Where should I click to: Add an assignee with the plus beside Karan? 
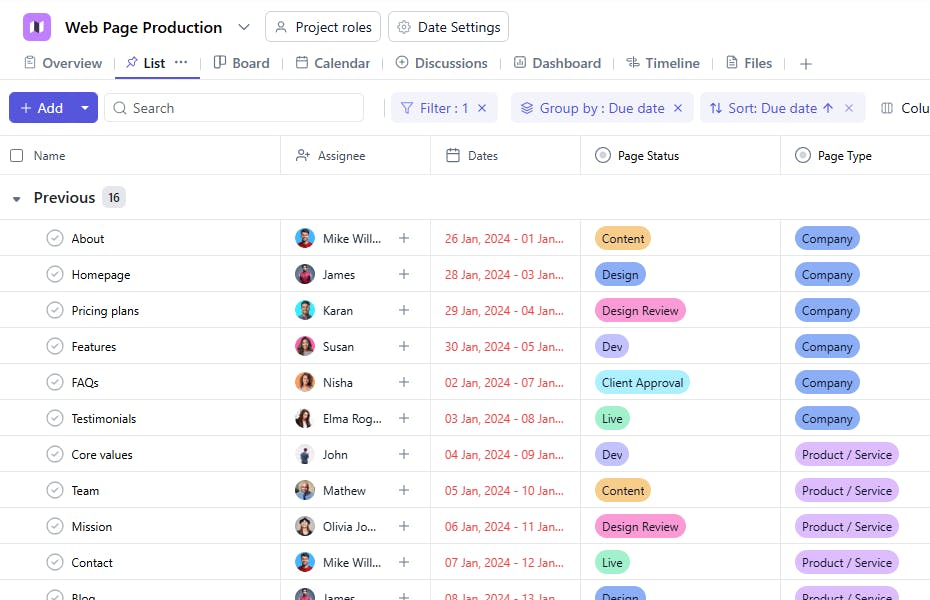point(404,311)
